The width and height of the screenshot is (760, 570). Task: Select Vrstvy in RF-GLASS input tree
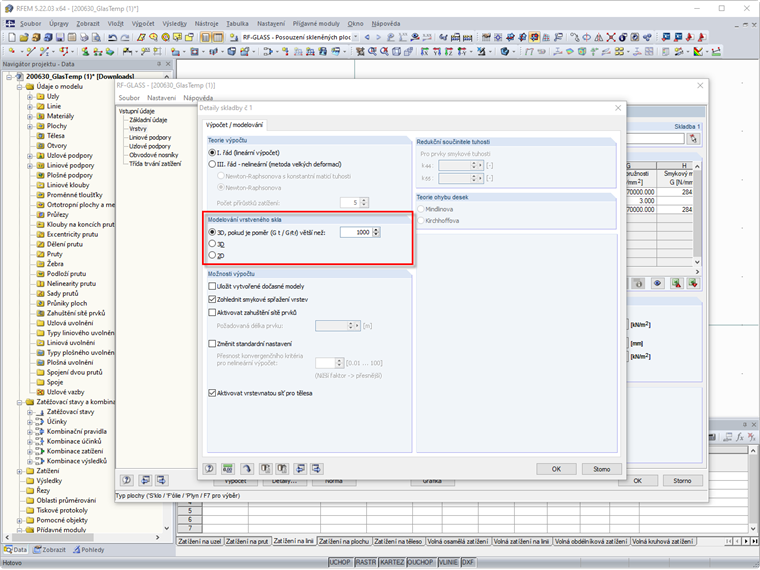(x=138, y=128)
